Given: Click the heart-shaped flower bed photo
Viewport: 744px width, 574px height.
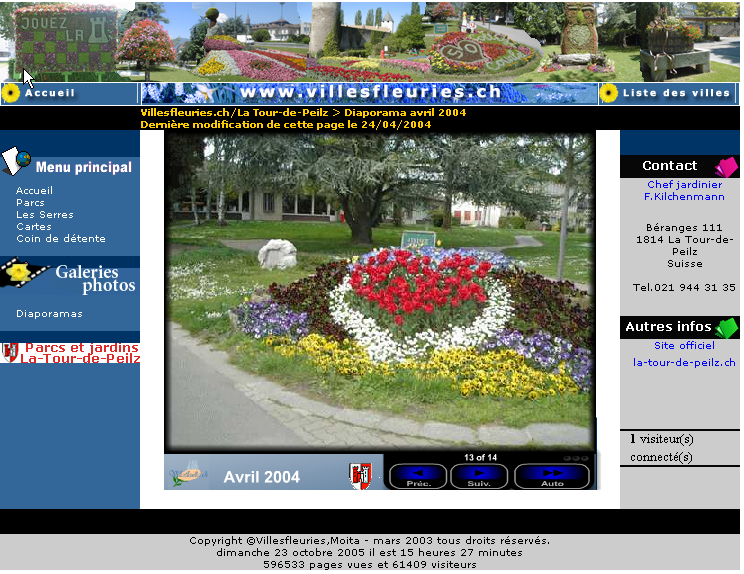Looking at the screenshot, I should tap(380, 291).
